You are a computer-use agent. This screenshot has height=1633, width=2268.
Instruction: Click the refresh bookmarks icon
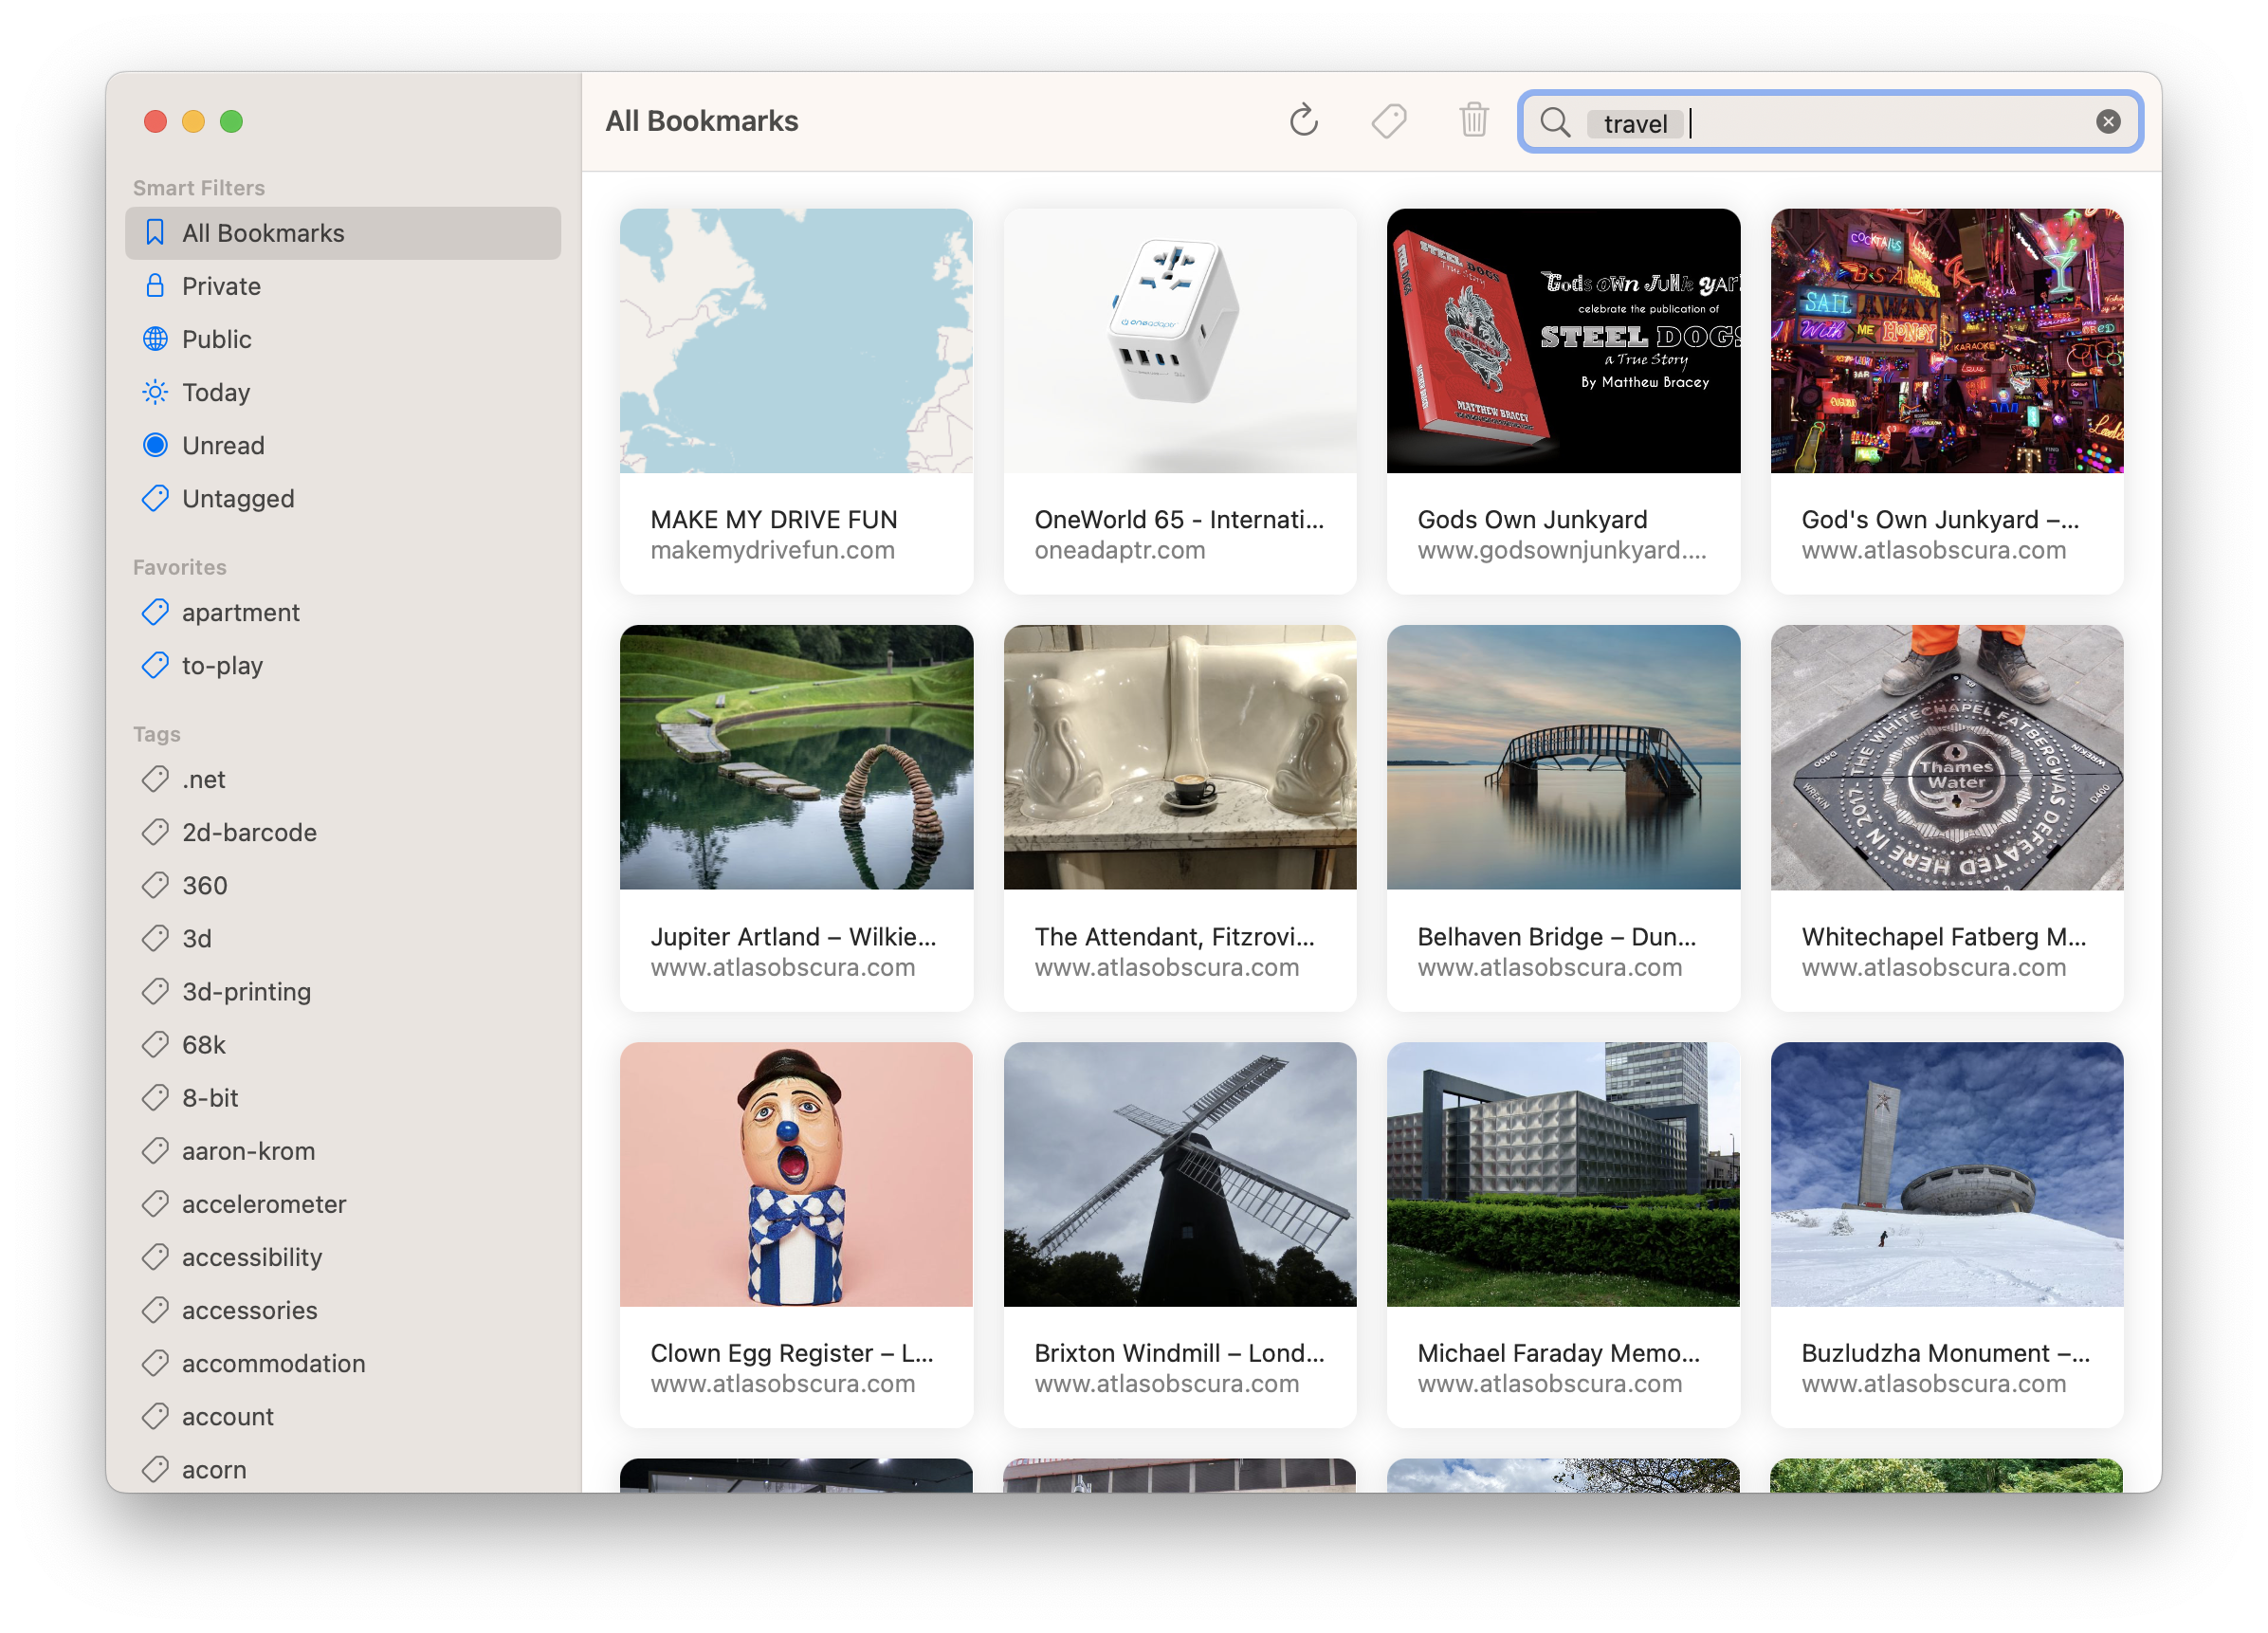(x=1303, y=121)
